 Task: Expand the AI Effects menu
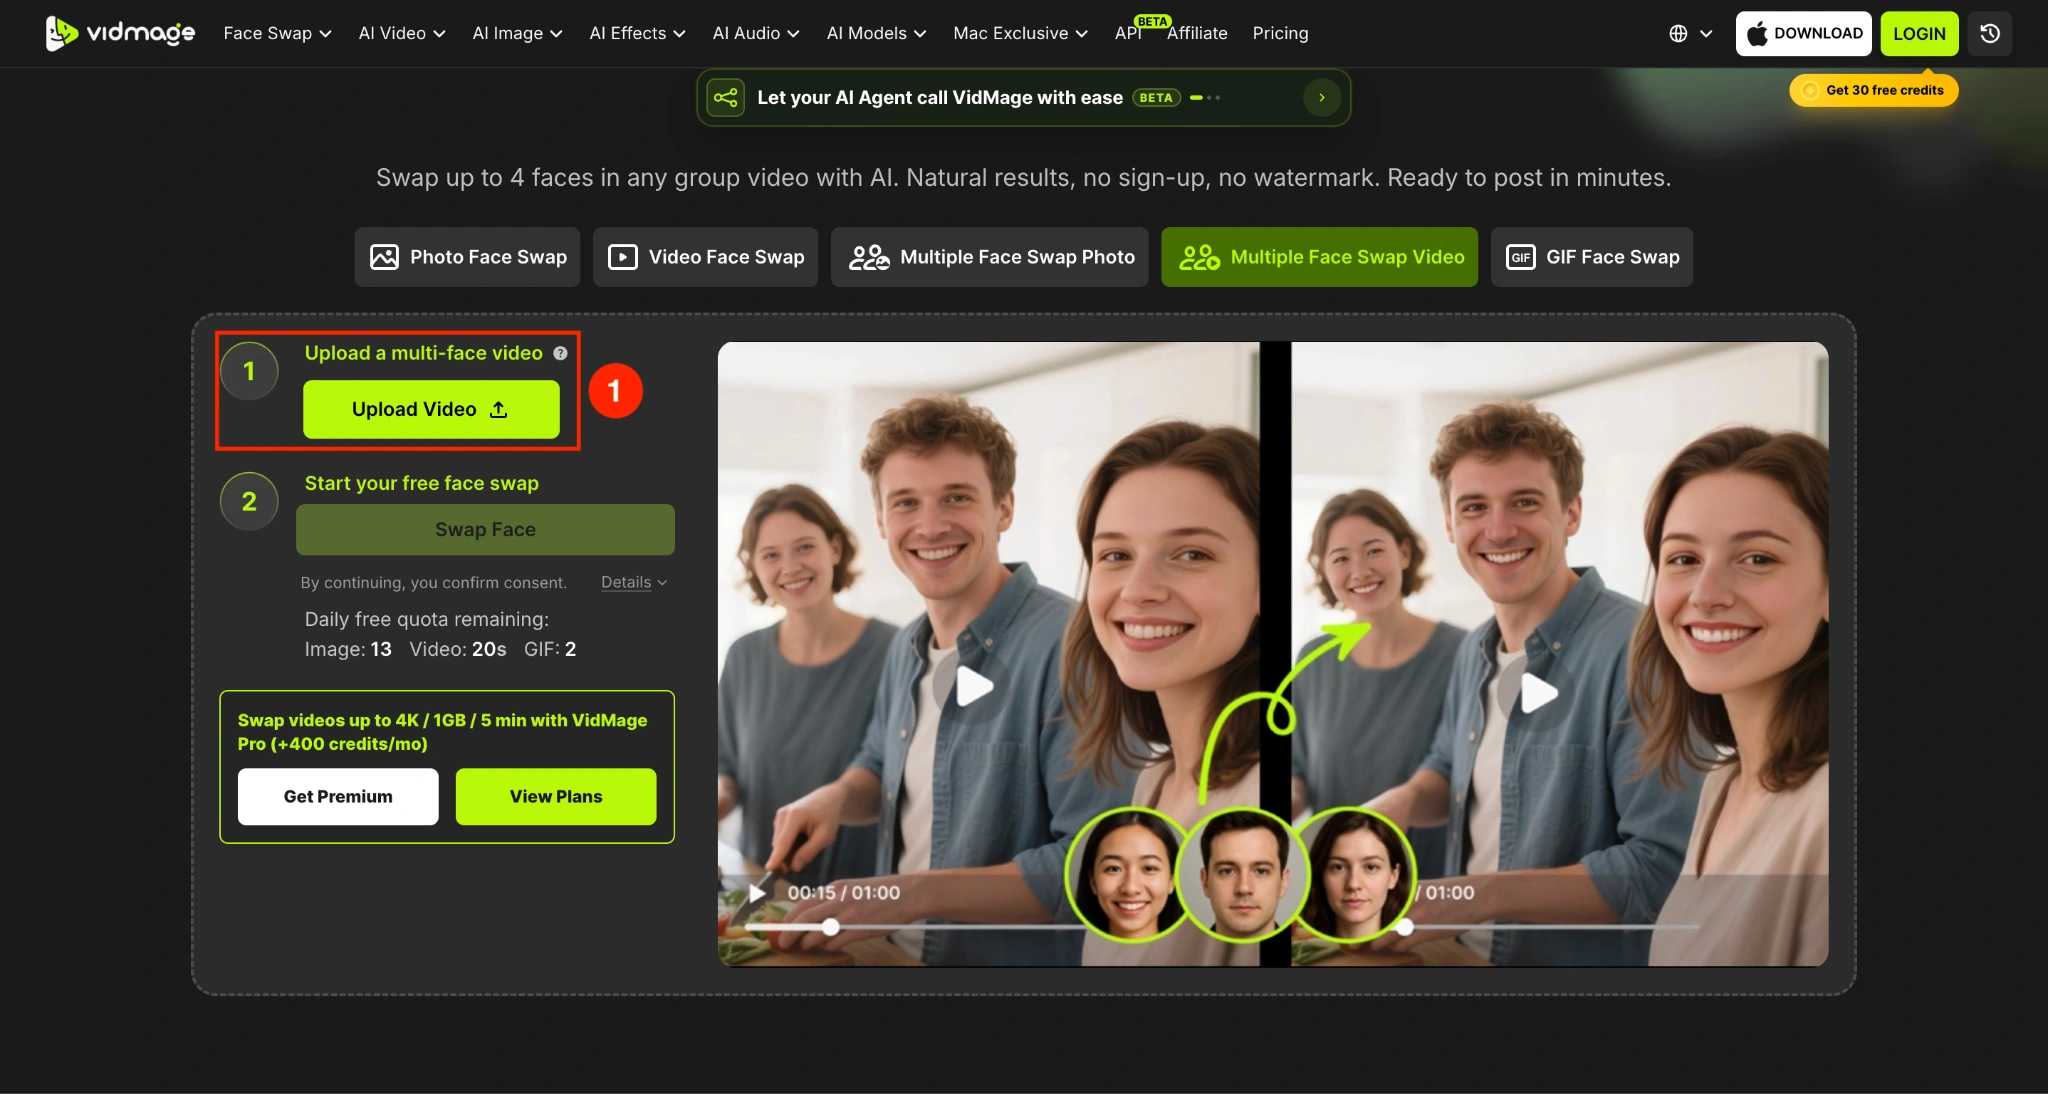pos(637,33)
